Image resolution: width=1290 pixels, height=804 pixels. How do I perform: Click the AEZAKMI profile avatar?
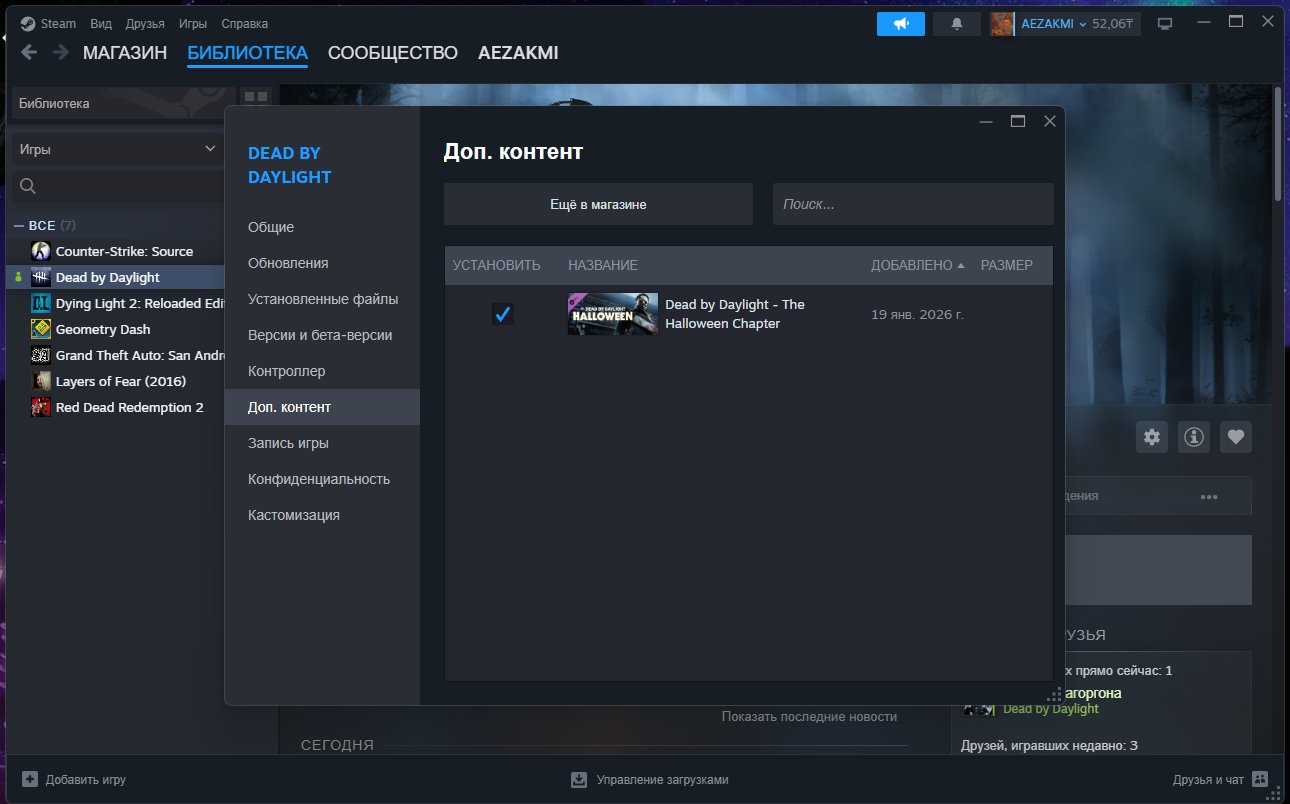click(x=1002, y=24)
